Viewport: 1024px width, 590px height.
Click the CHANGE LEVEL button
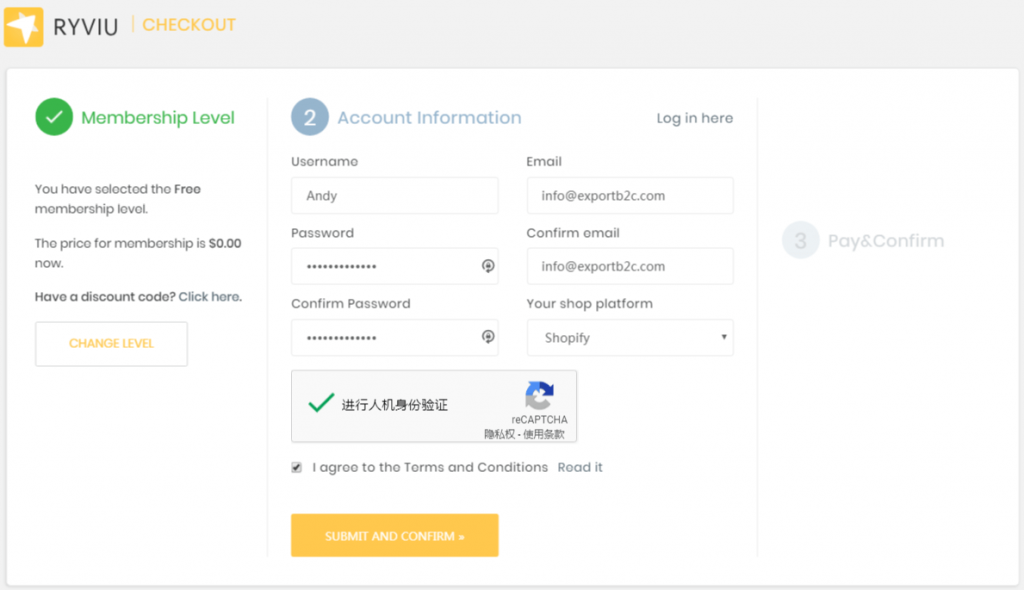tap(111, 343)
